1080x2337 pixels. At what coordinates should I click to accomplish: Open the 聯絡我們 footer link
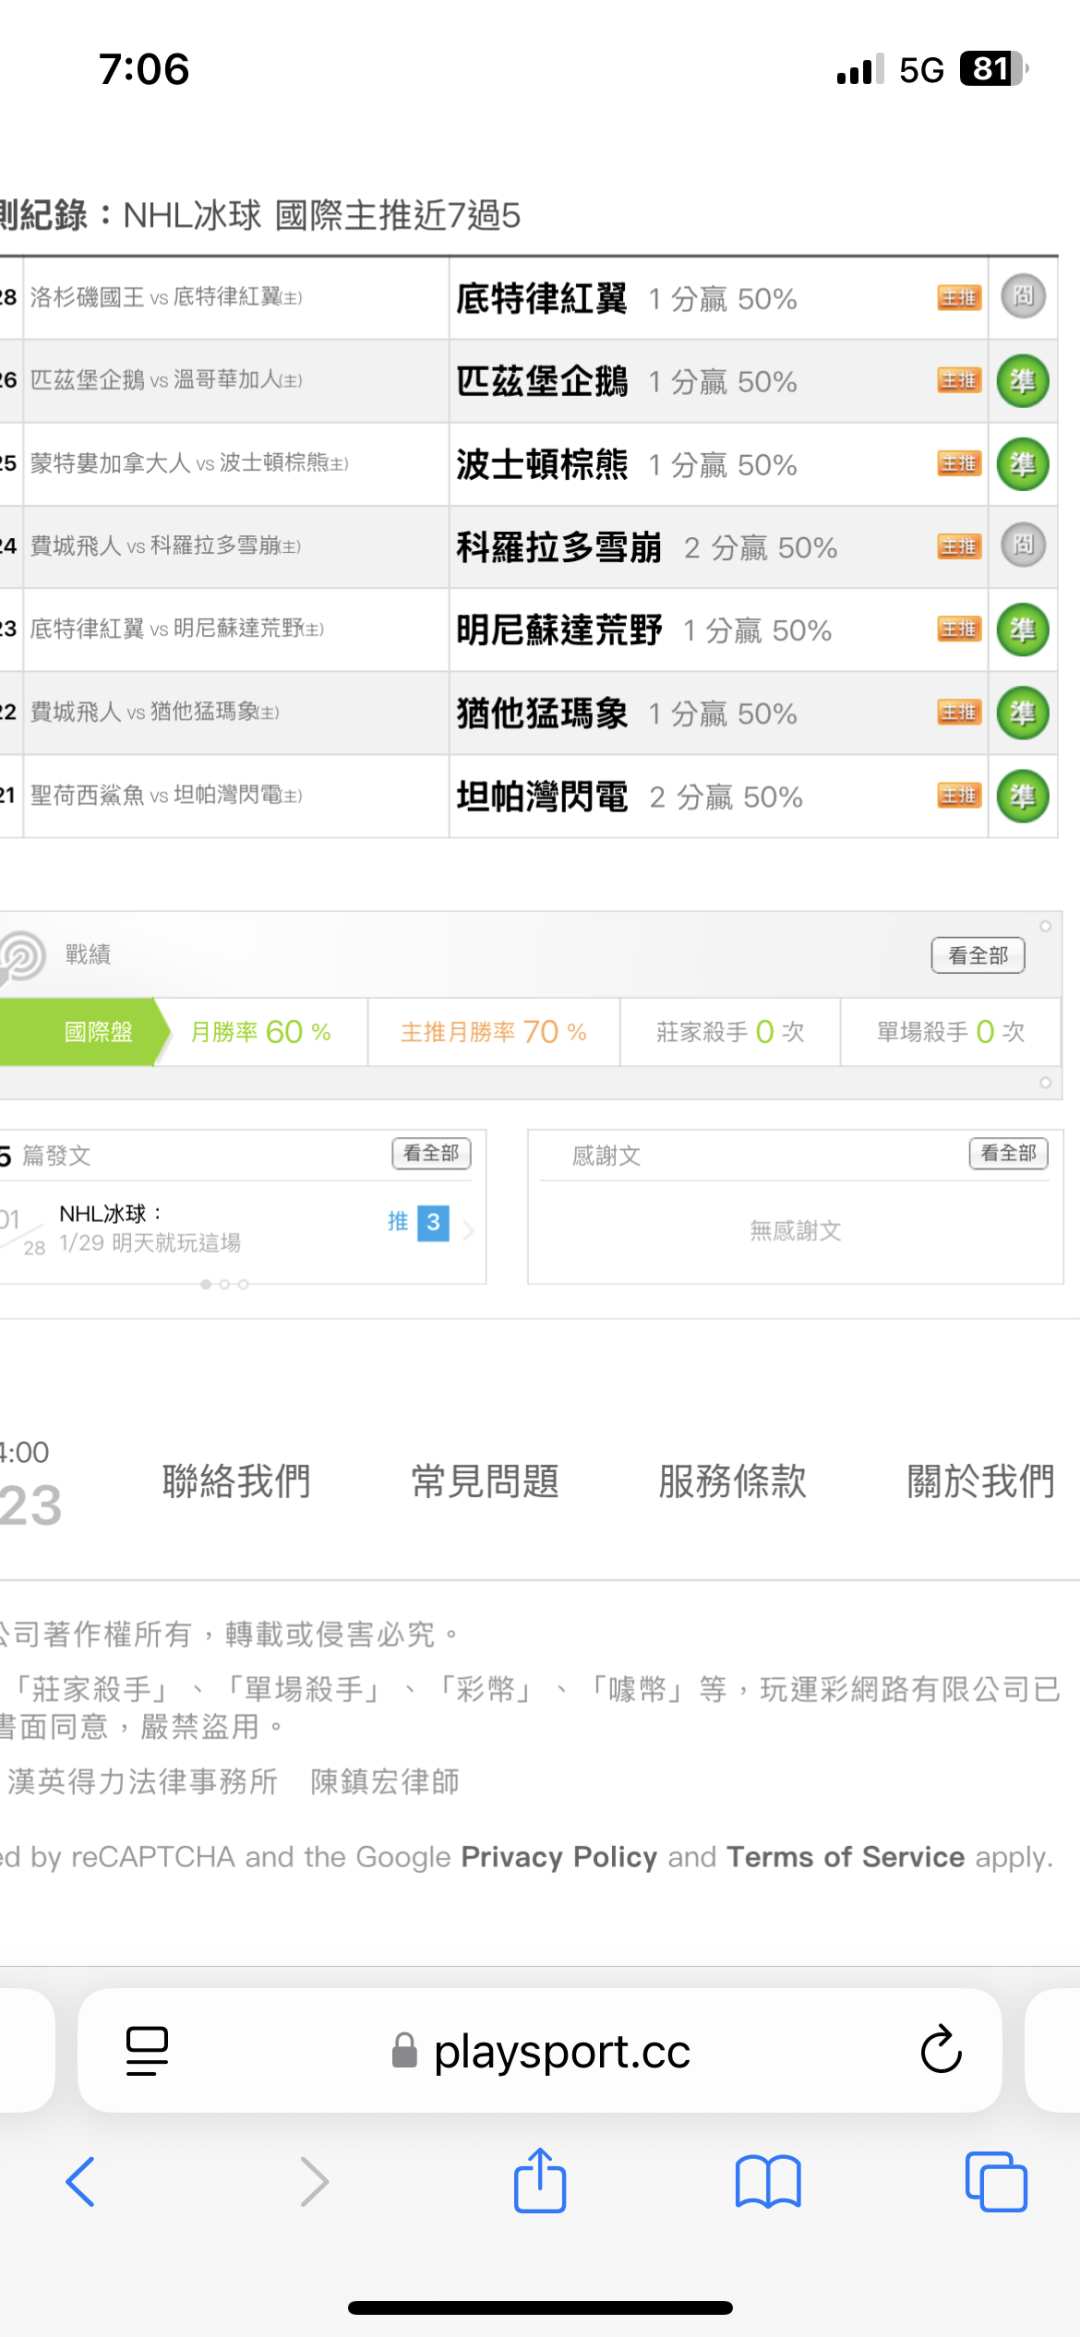tap(236, 1481)
